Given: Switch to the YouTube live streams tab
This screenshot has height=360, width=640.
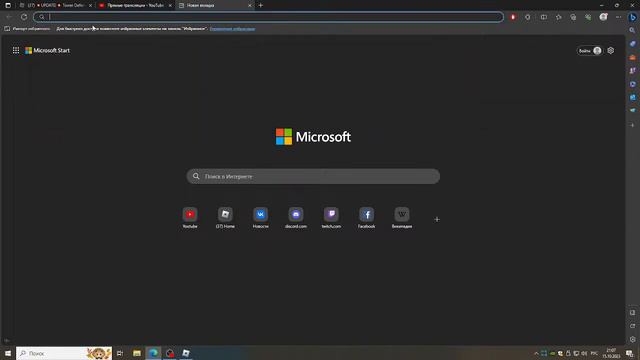Looking at the screenshot, I should pyautogui.click(x=135, y=5).
